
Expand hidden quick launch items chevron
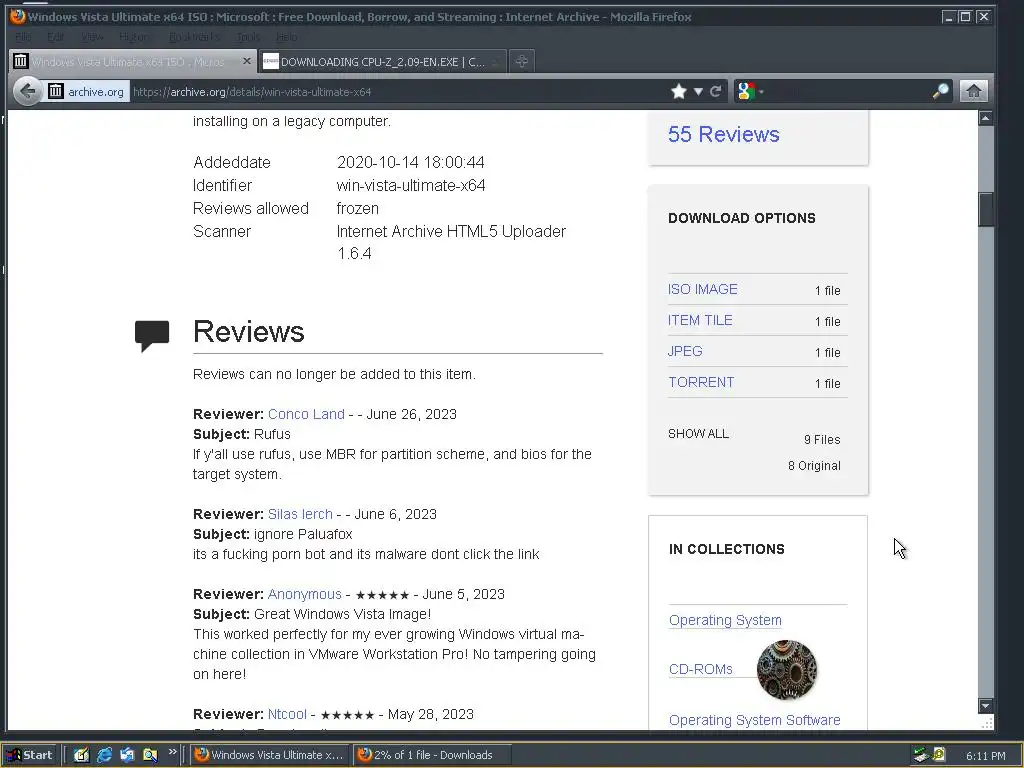tap(172, 752)
